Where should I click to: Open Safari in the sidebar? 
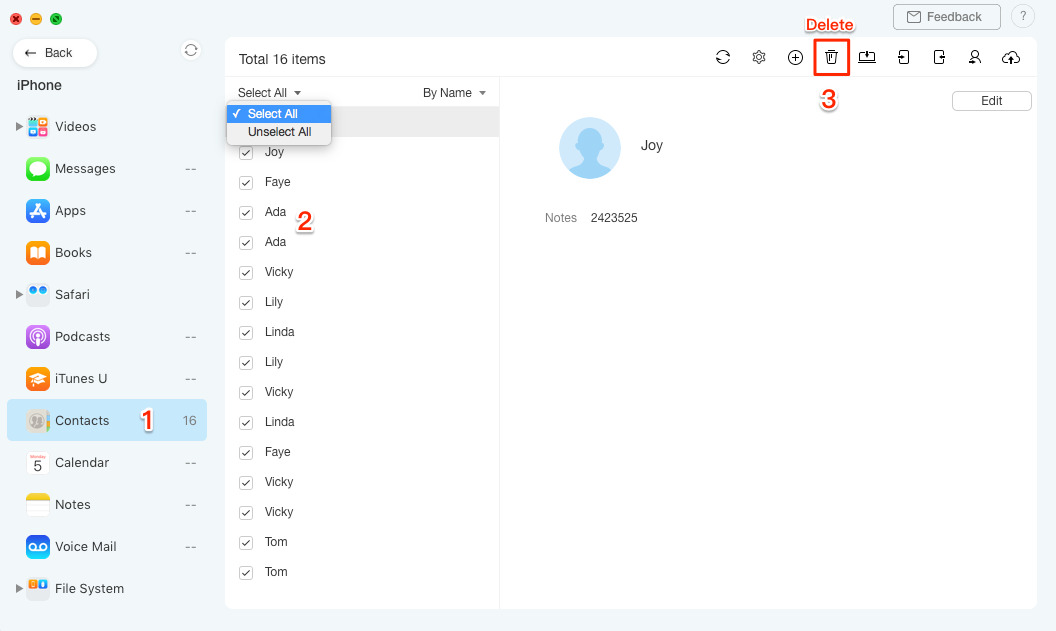click(x=108, y=294)
